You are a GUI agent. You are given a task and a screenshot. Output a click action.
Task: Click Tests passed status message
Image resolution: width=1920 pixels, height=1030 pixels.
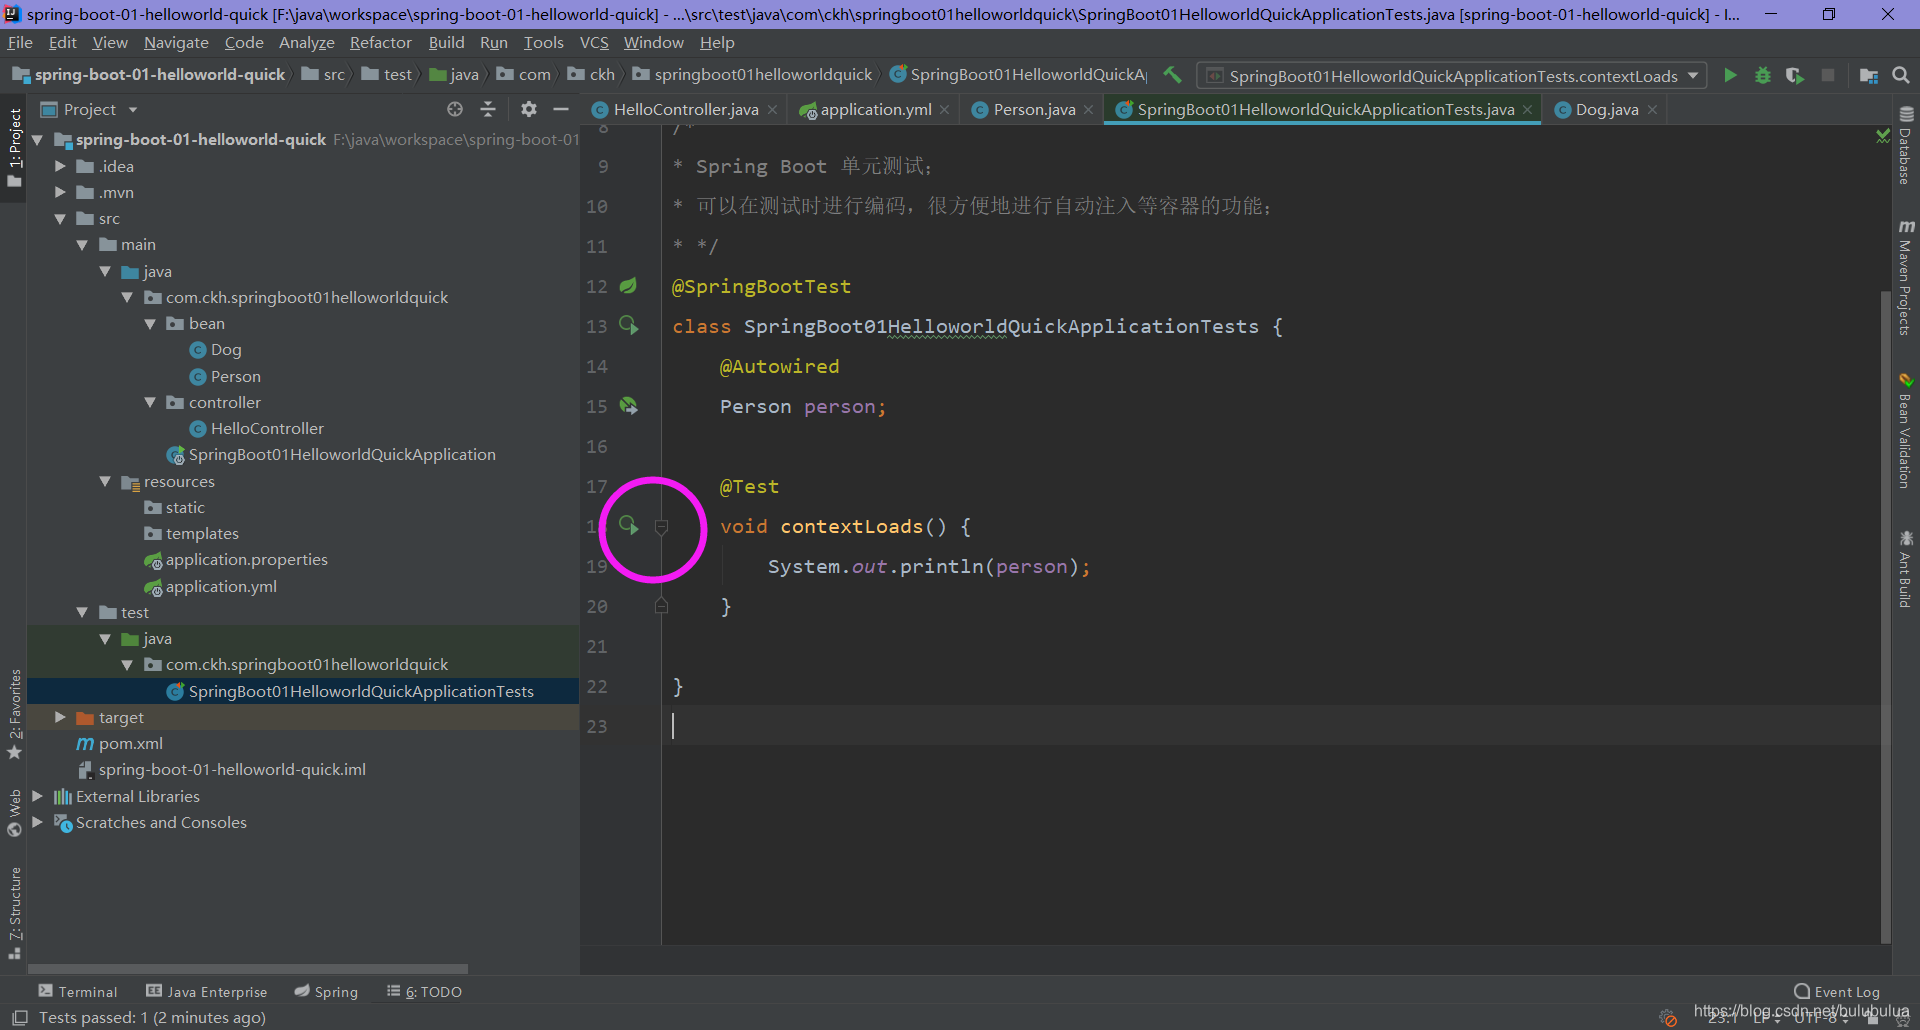152,1017
